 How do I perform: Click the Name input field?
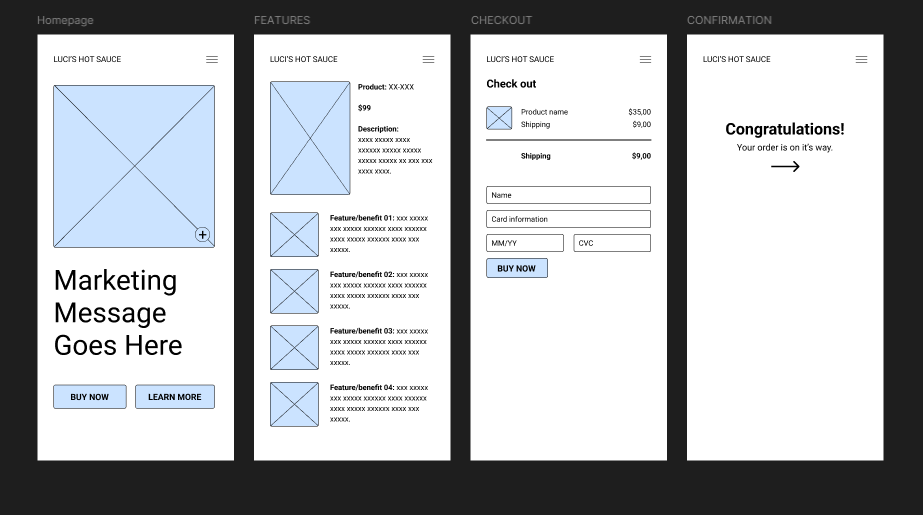(569, 195)
